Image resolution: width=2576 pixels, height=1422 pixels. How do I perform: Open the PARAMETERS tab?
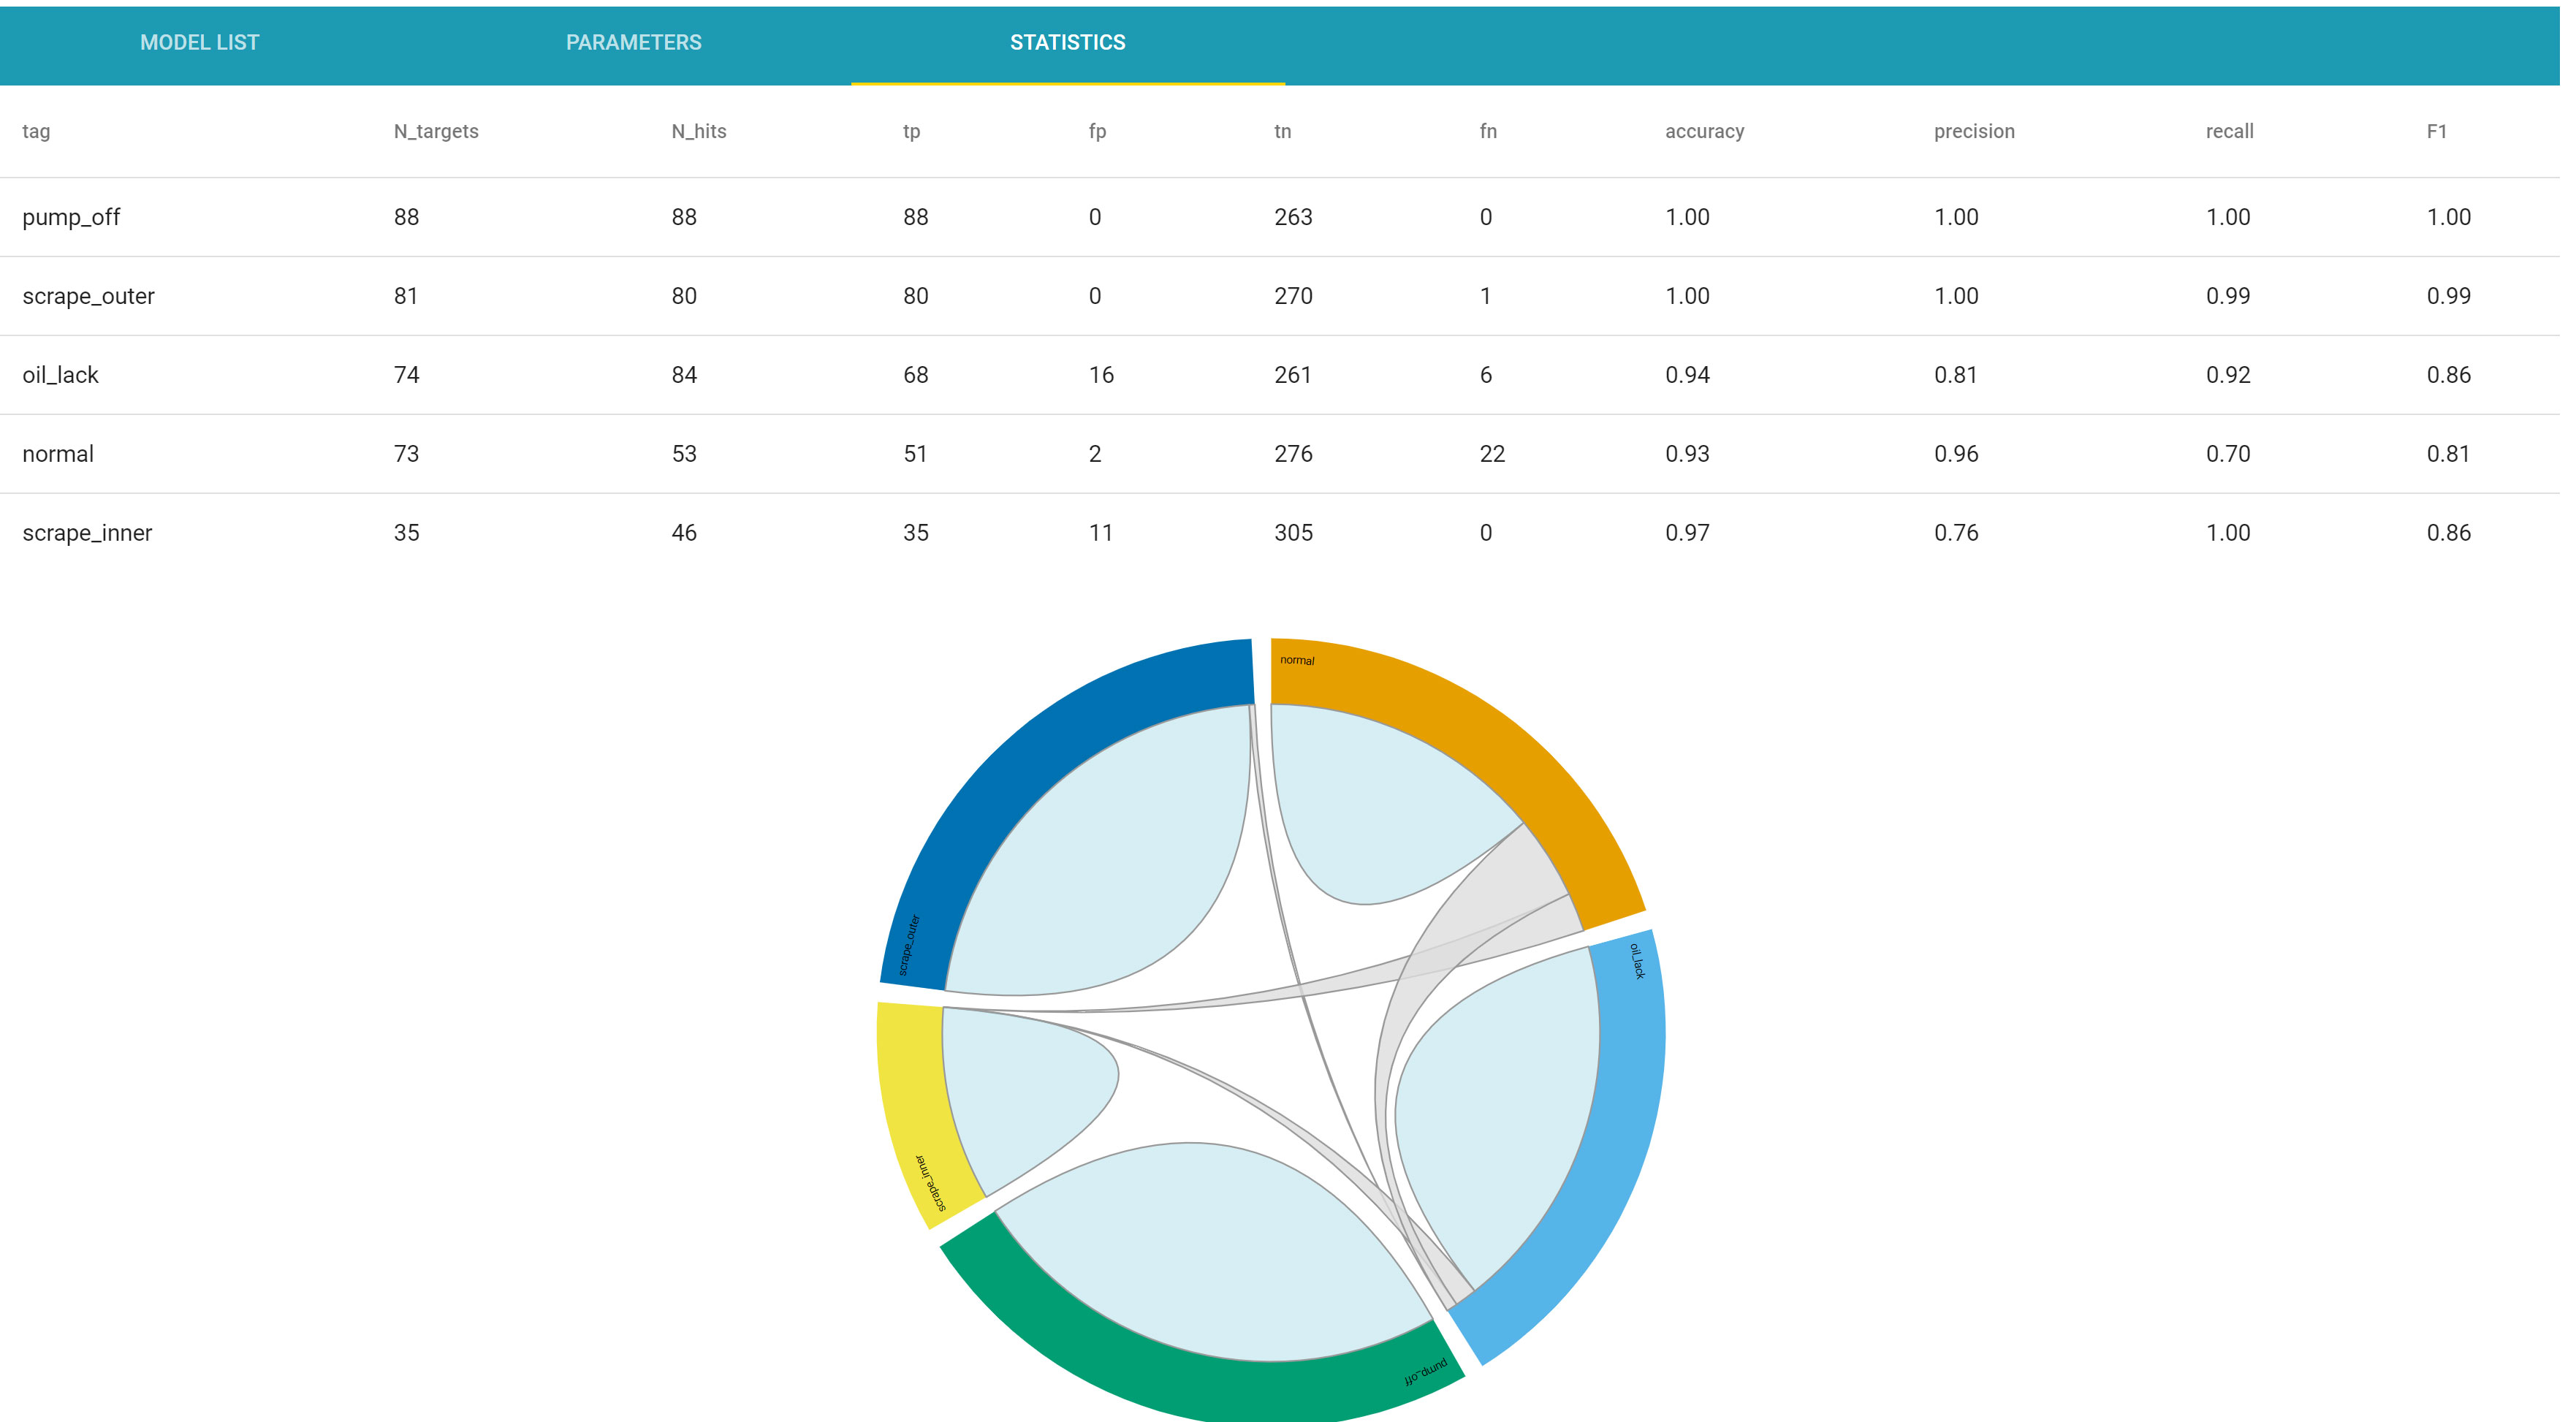click(633, 43)
